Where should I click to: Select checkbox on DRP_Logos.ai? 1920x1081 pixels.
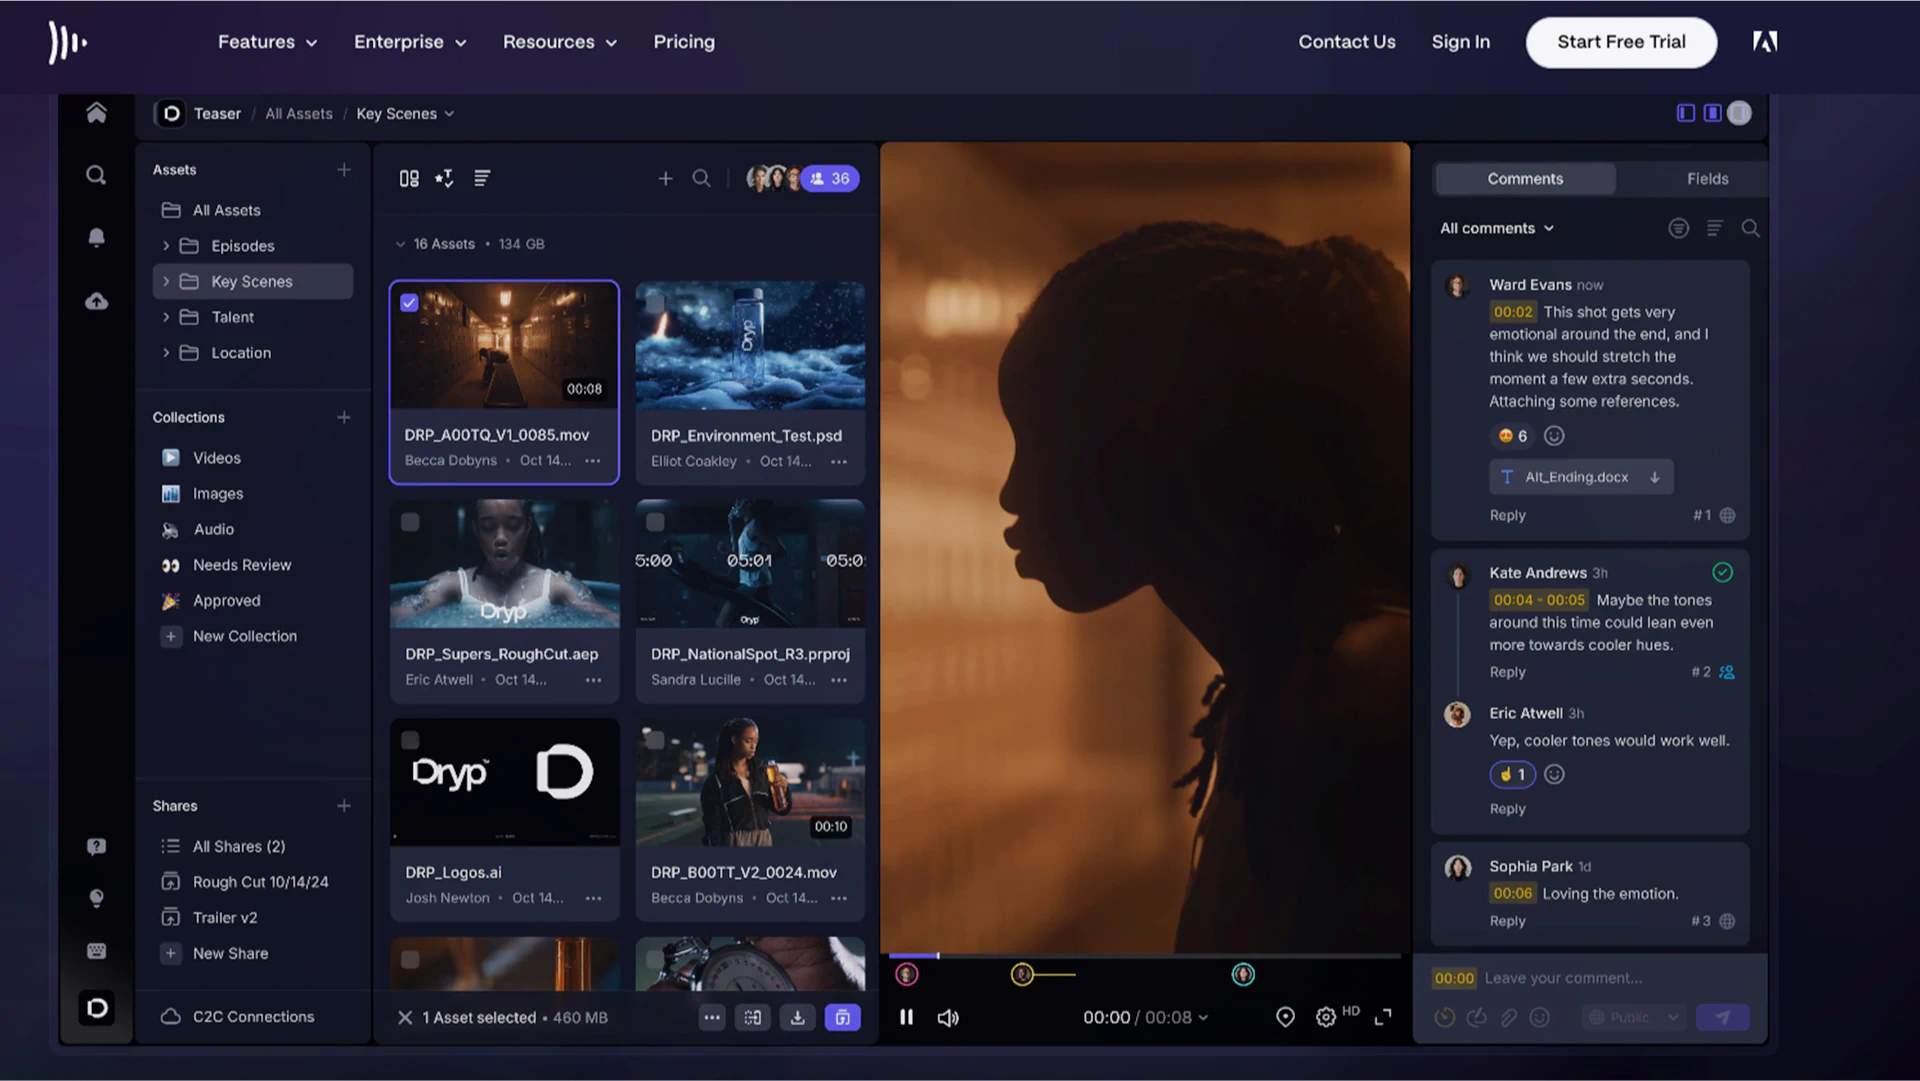[x=409, y=740]
